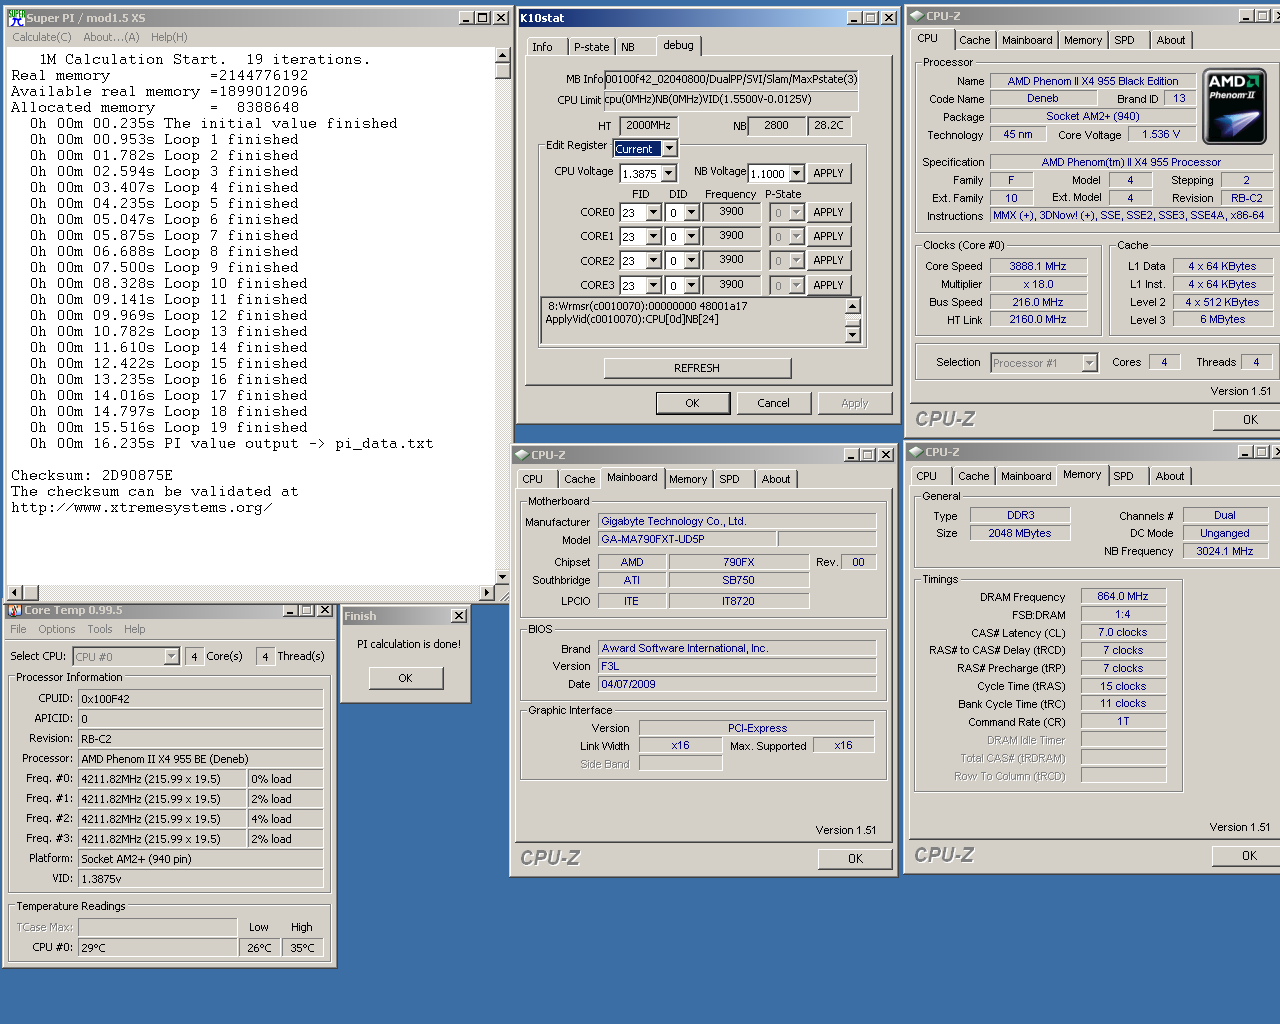
Task: Click the K10stat debug log scroll-up arrow
Action: click(x=853, y=307)
